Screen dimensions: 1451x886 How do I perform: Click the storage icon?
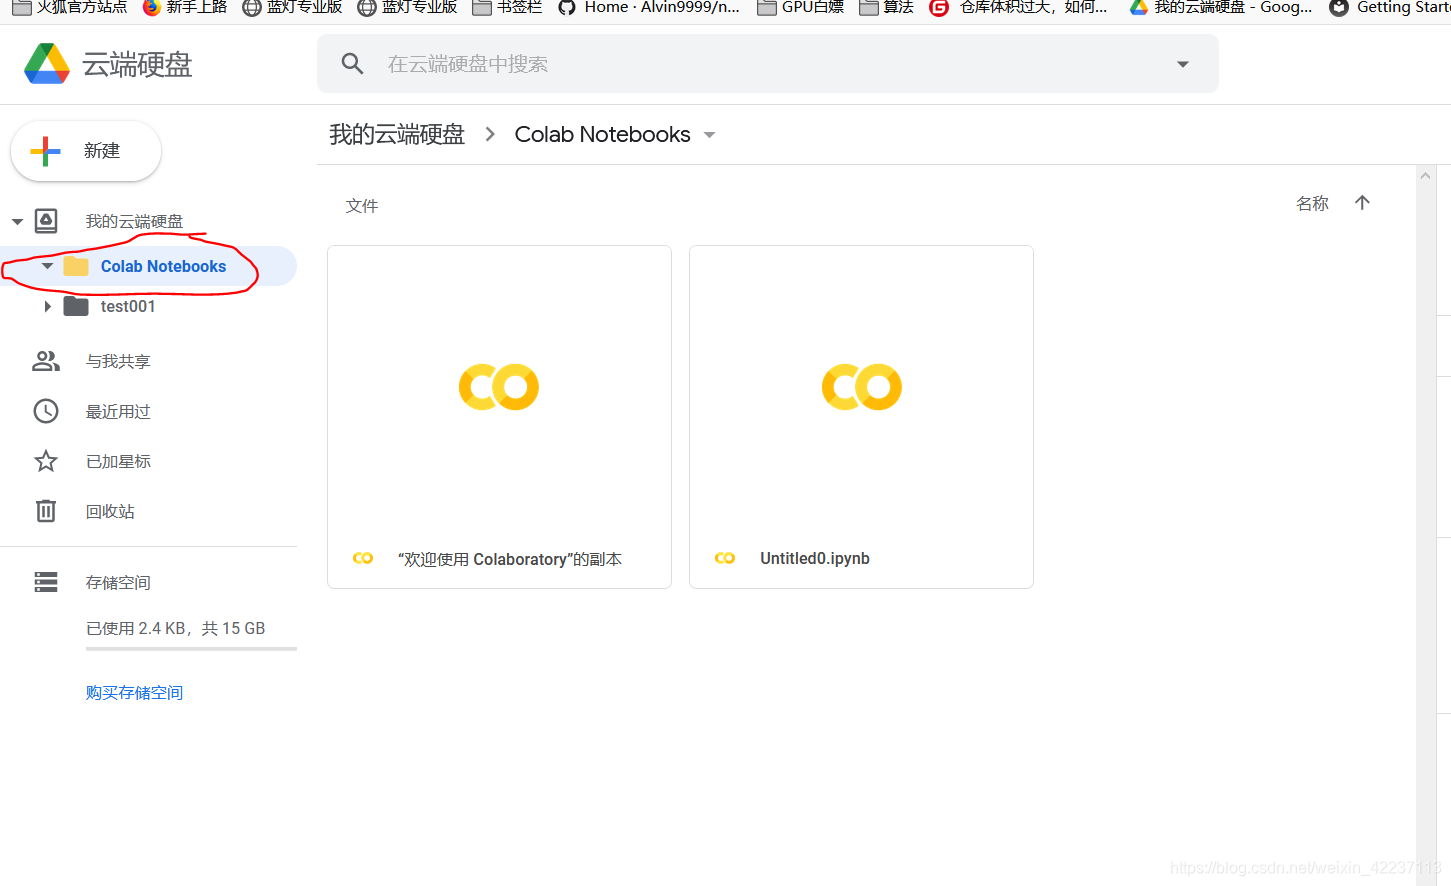[46, 582]
